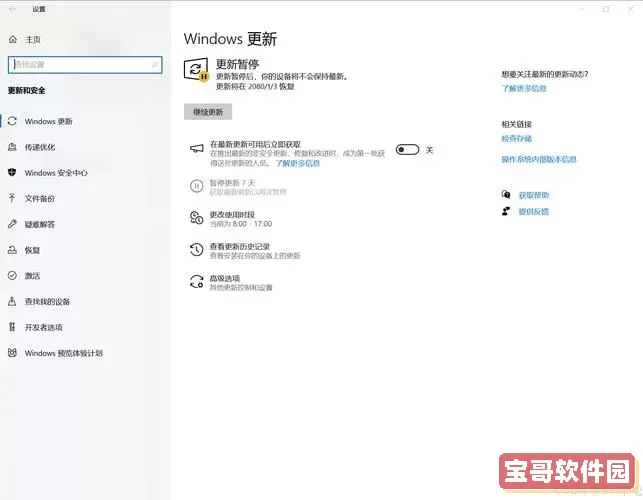Image resolution: width=643 pixels, height=500 pixels.
Task: Click the Home (主页) icon
Action: point(13,39)
